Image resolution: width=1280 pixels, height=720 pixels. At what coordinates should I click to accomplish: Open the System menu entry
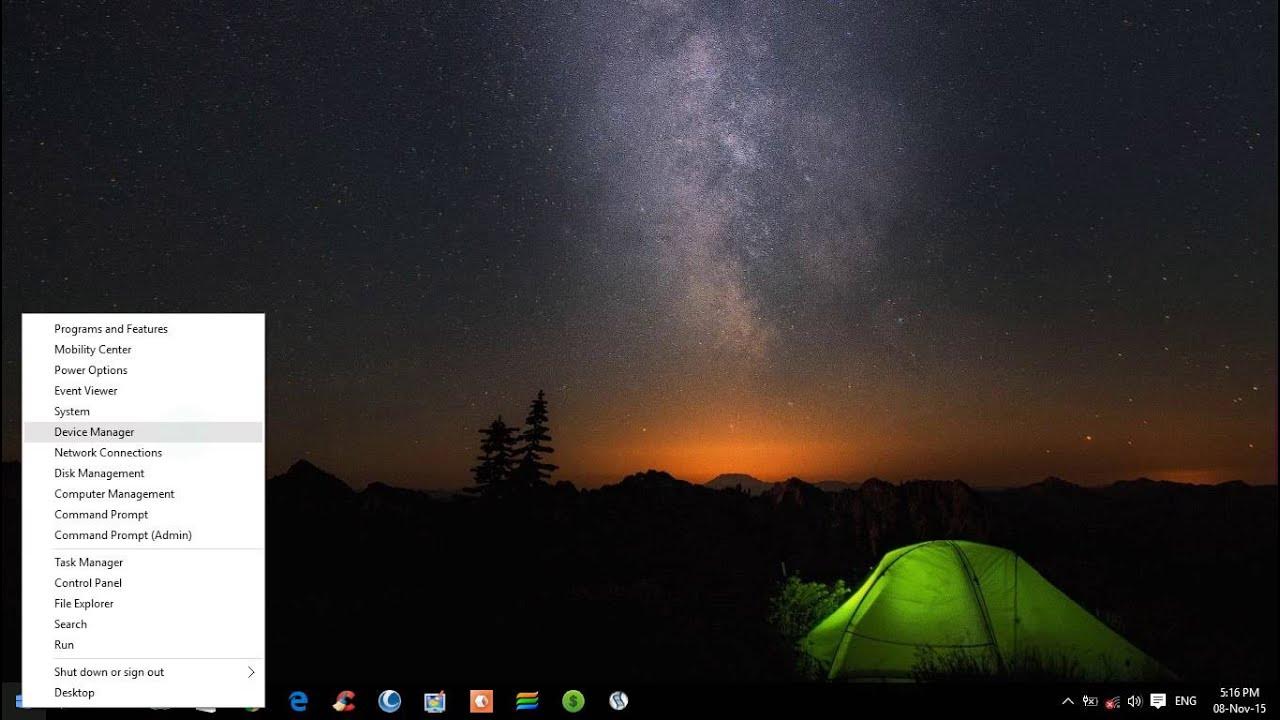point(143,412)
